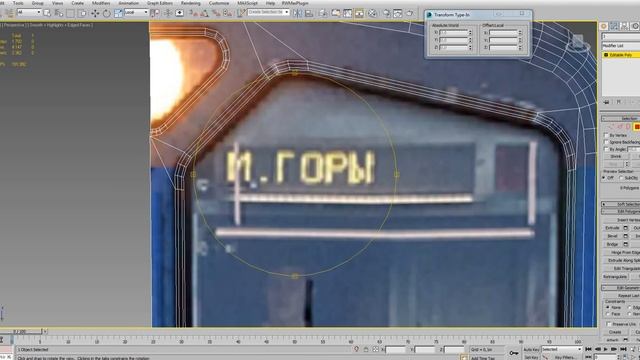
Task: Click the Shrink selection button
Action: (616, 157)
